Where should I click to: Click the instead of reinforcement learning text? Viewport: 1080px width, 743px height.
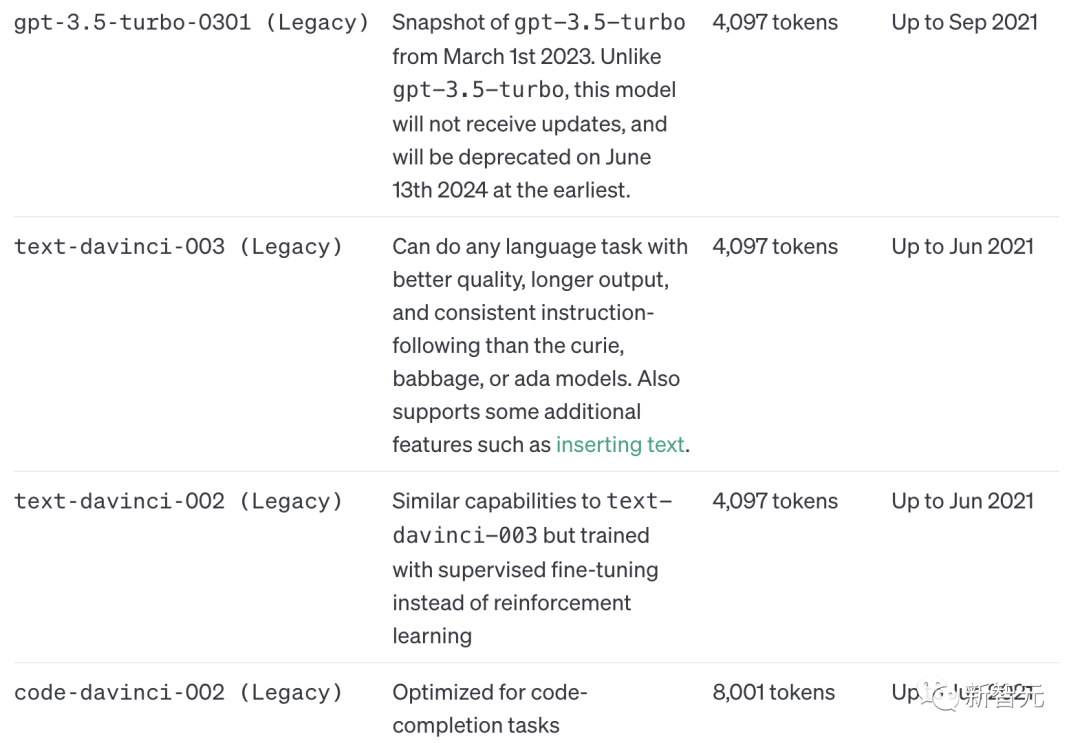tap(511, 620)
